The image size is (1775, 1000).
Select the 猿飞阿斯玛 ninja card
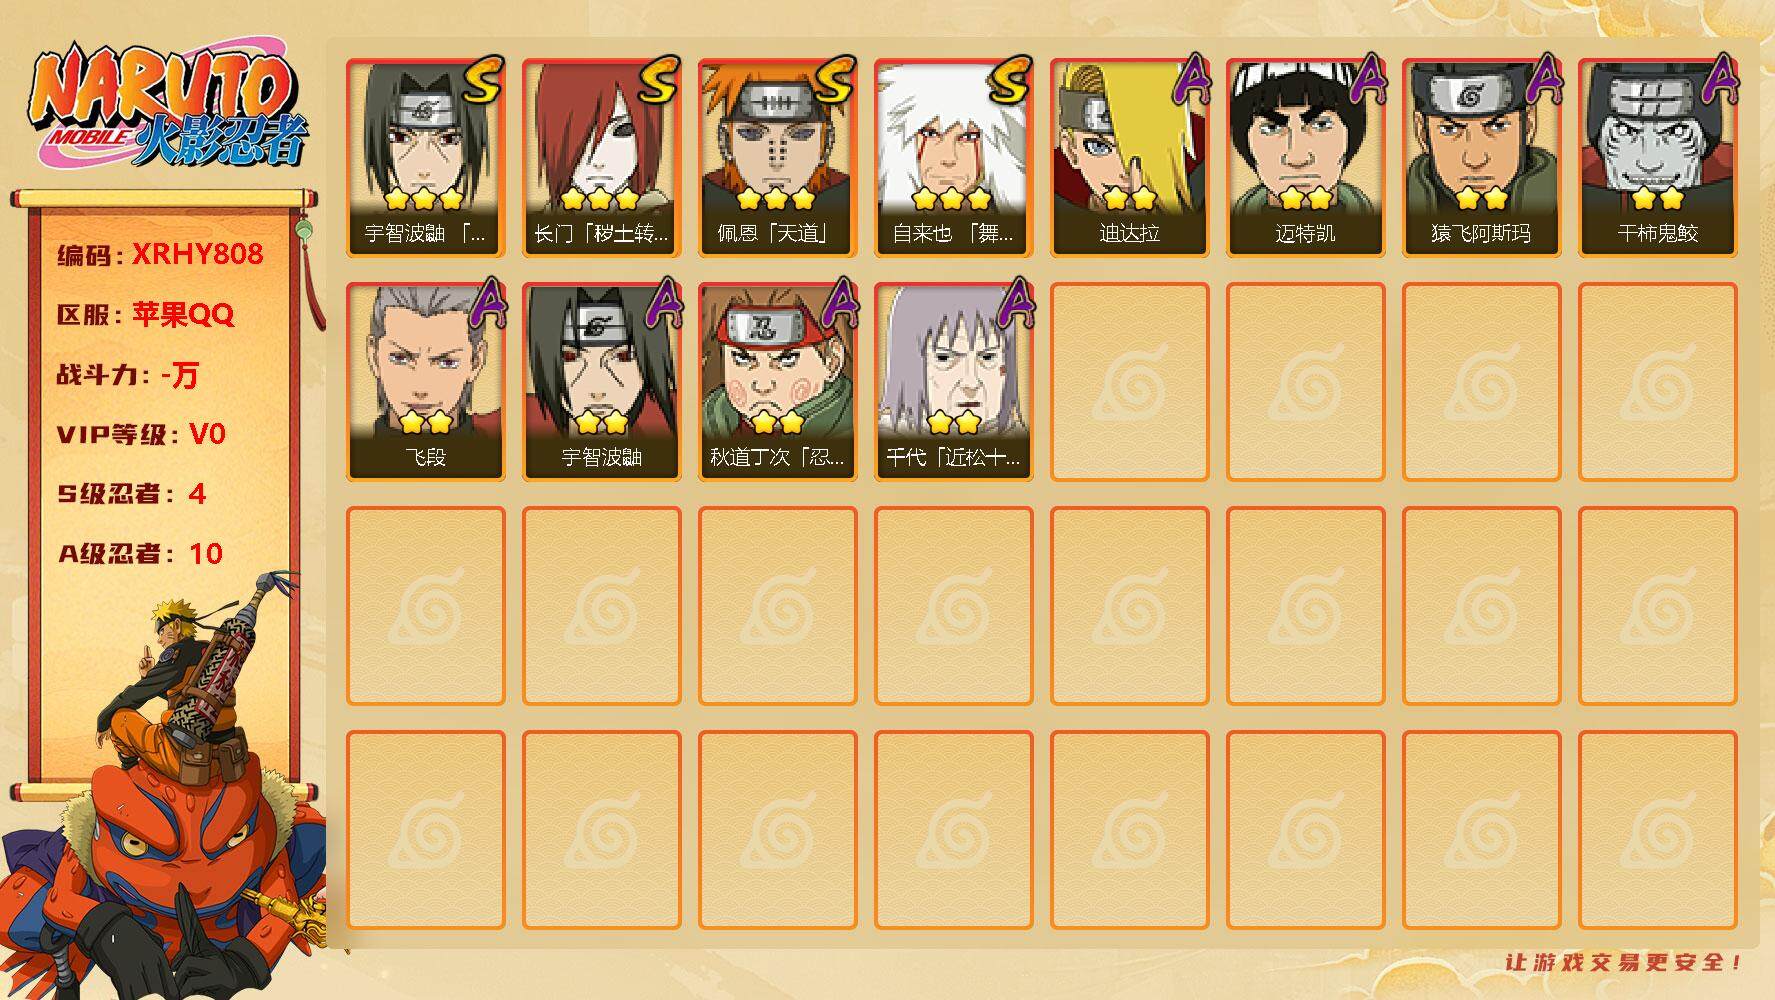coord(1481,158)
